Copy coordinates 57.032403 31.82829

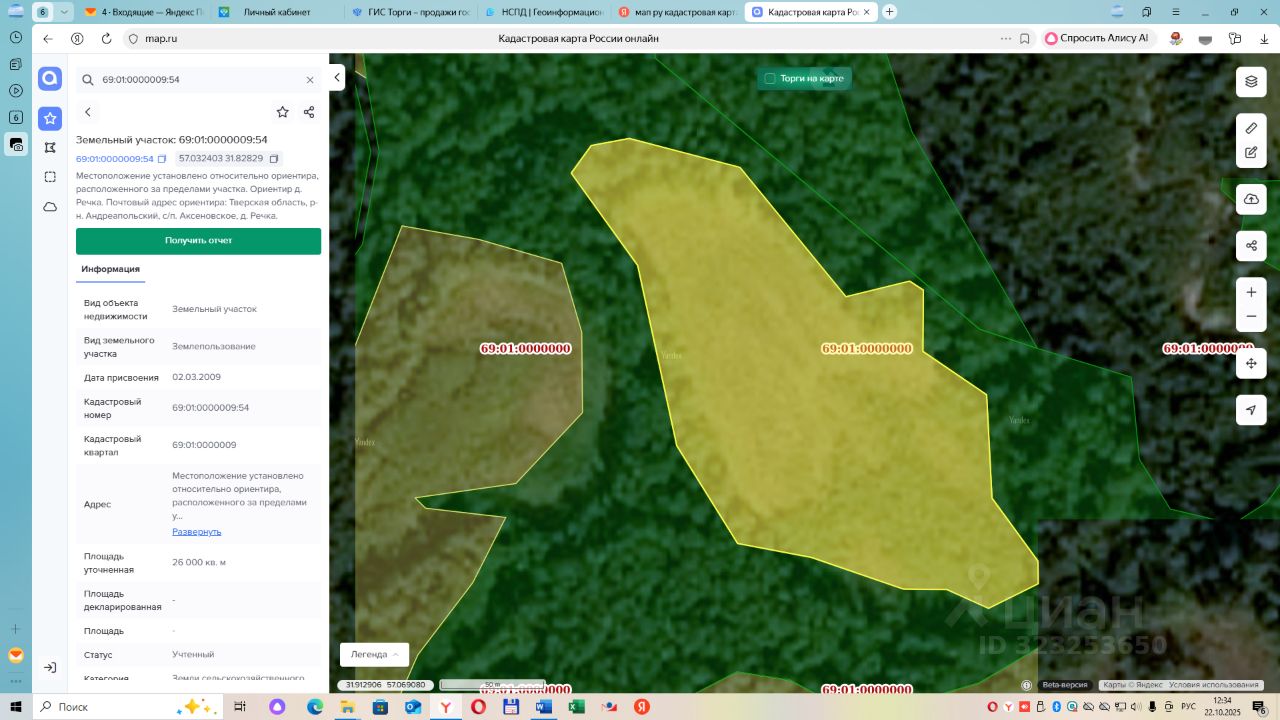click(274, 159)
